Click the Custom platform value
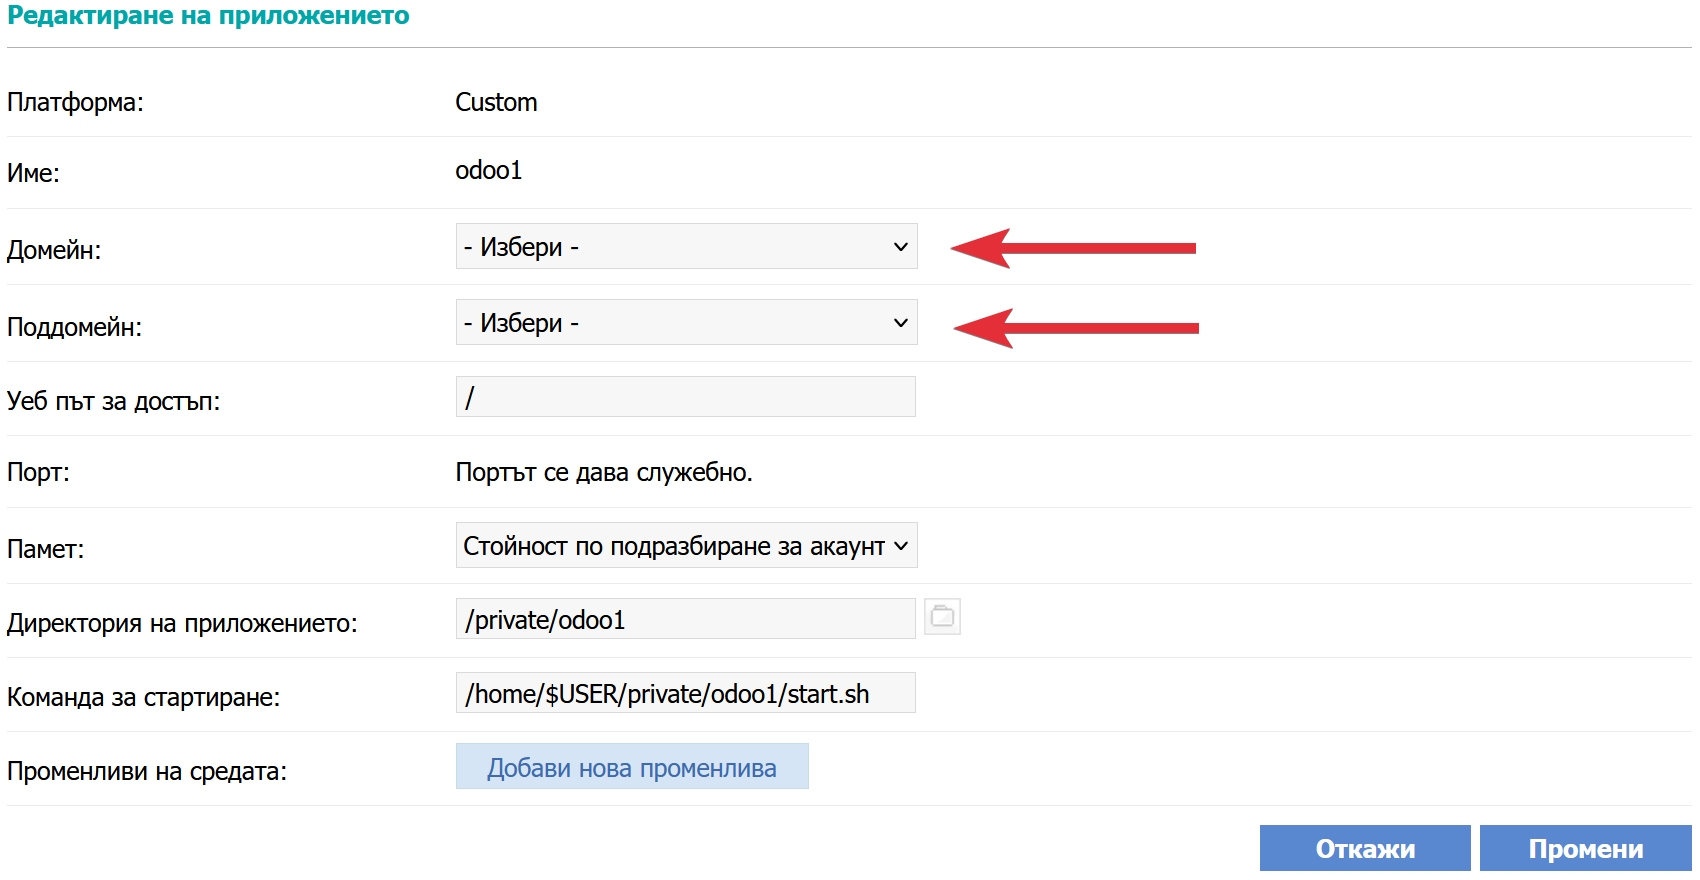 tap(496, 102)
